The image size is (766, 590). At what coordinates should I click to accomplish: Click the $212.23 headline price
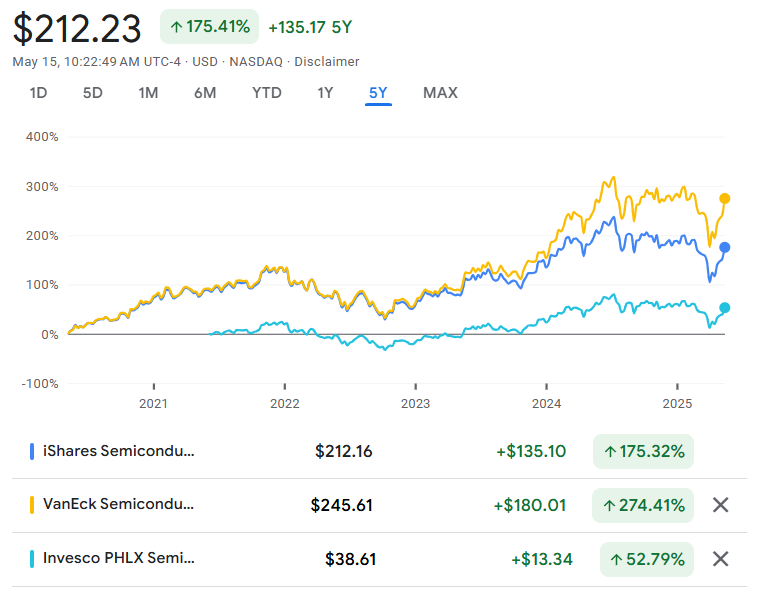pos(77,29)
